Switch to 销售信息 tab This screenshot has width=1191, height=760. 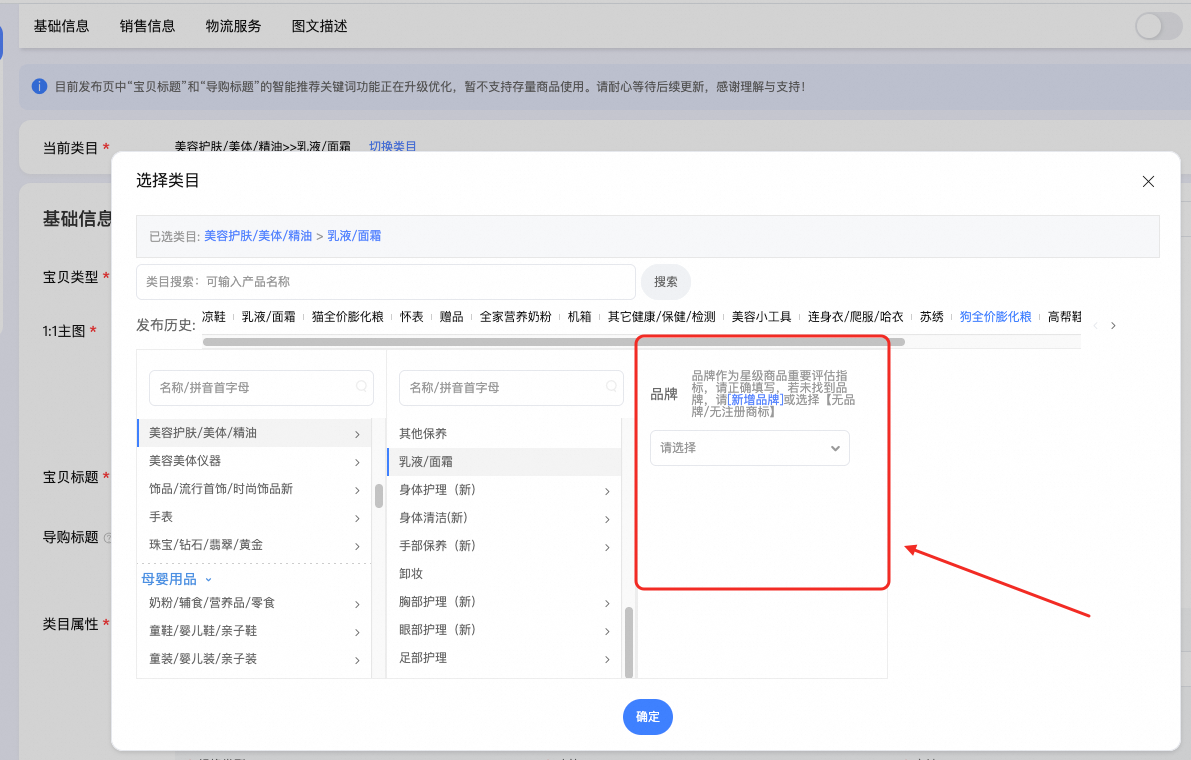[x=147, y=27]
